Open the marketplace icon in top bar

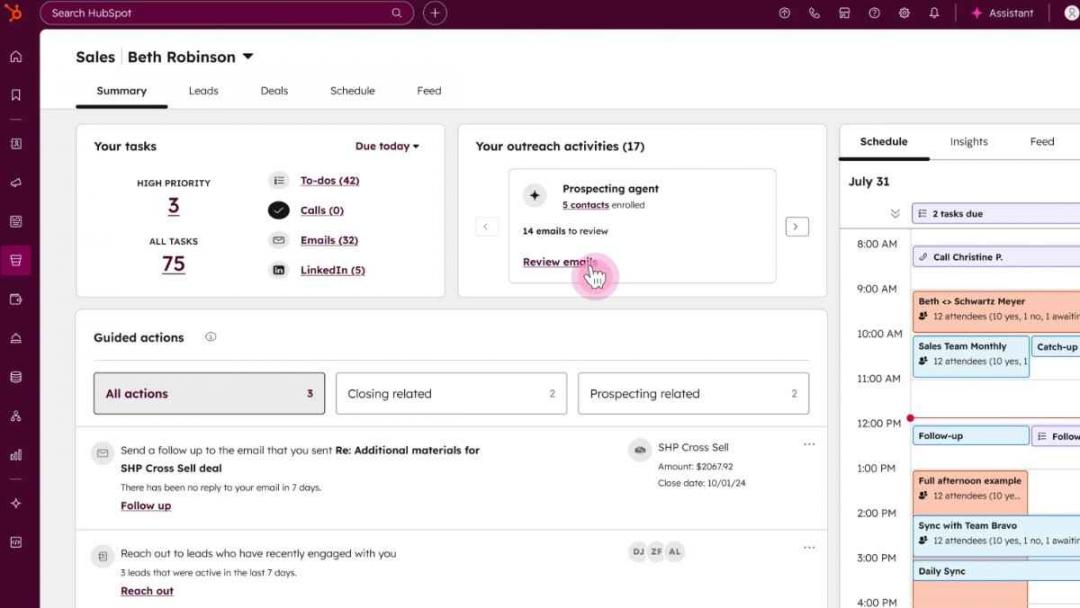click(x=844, y=13)
